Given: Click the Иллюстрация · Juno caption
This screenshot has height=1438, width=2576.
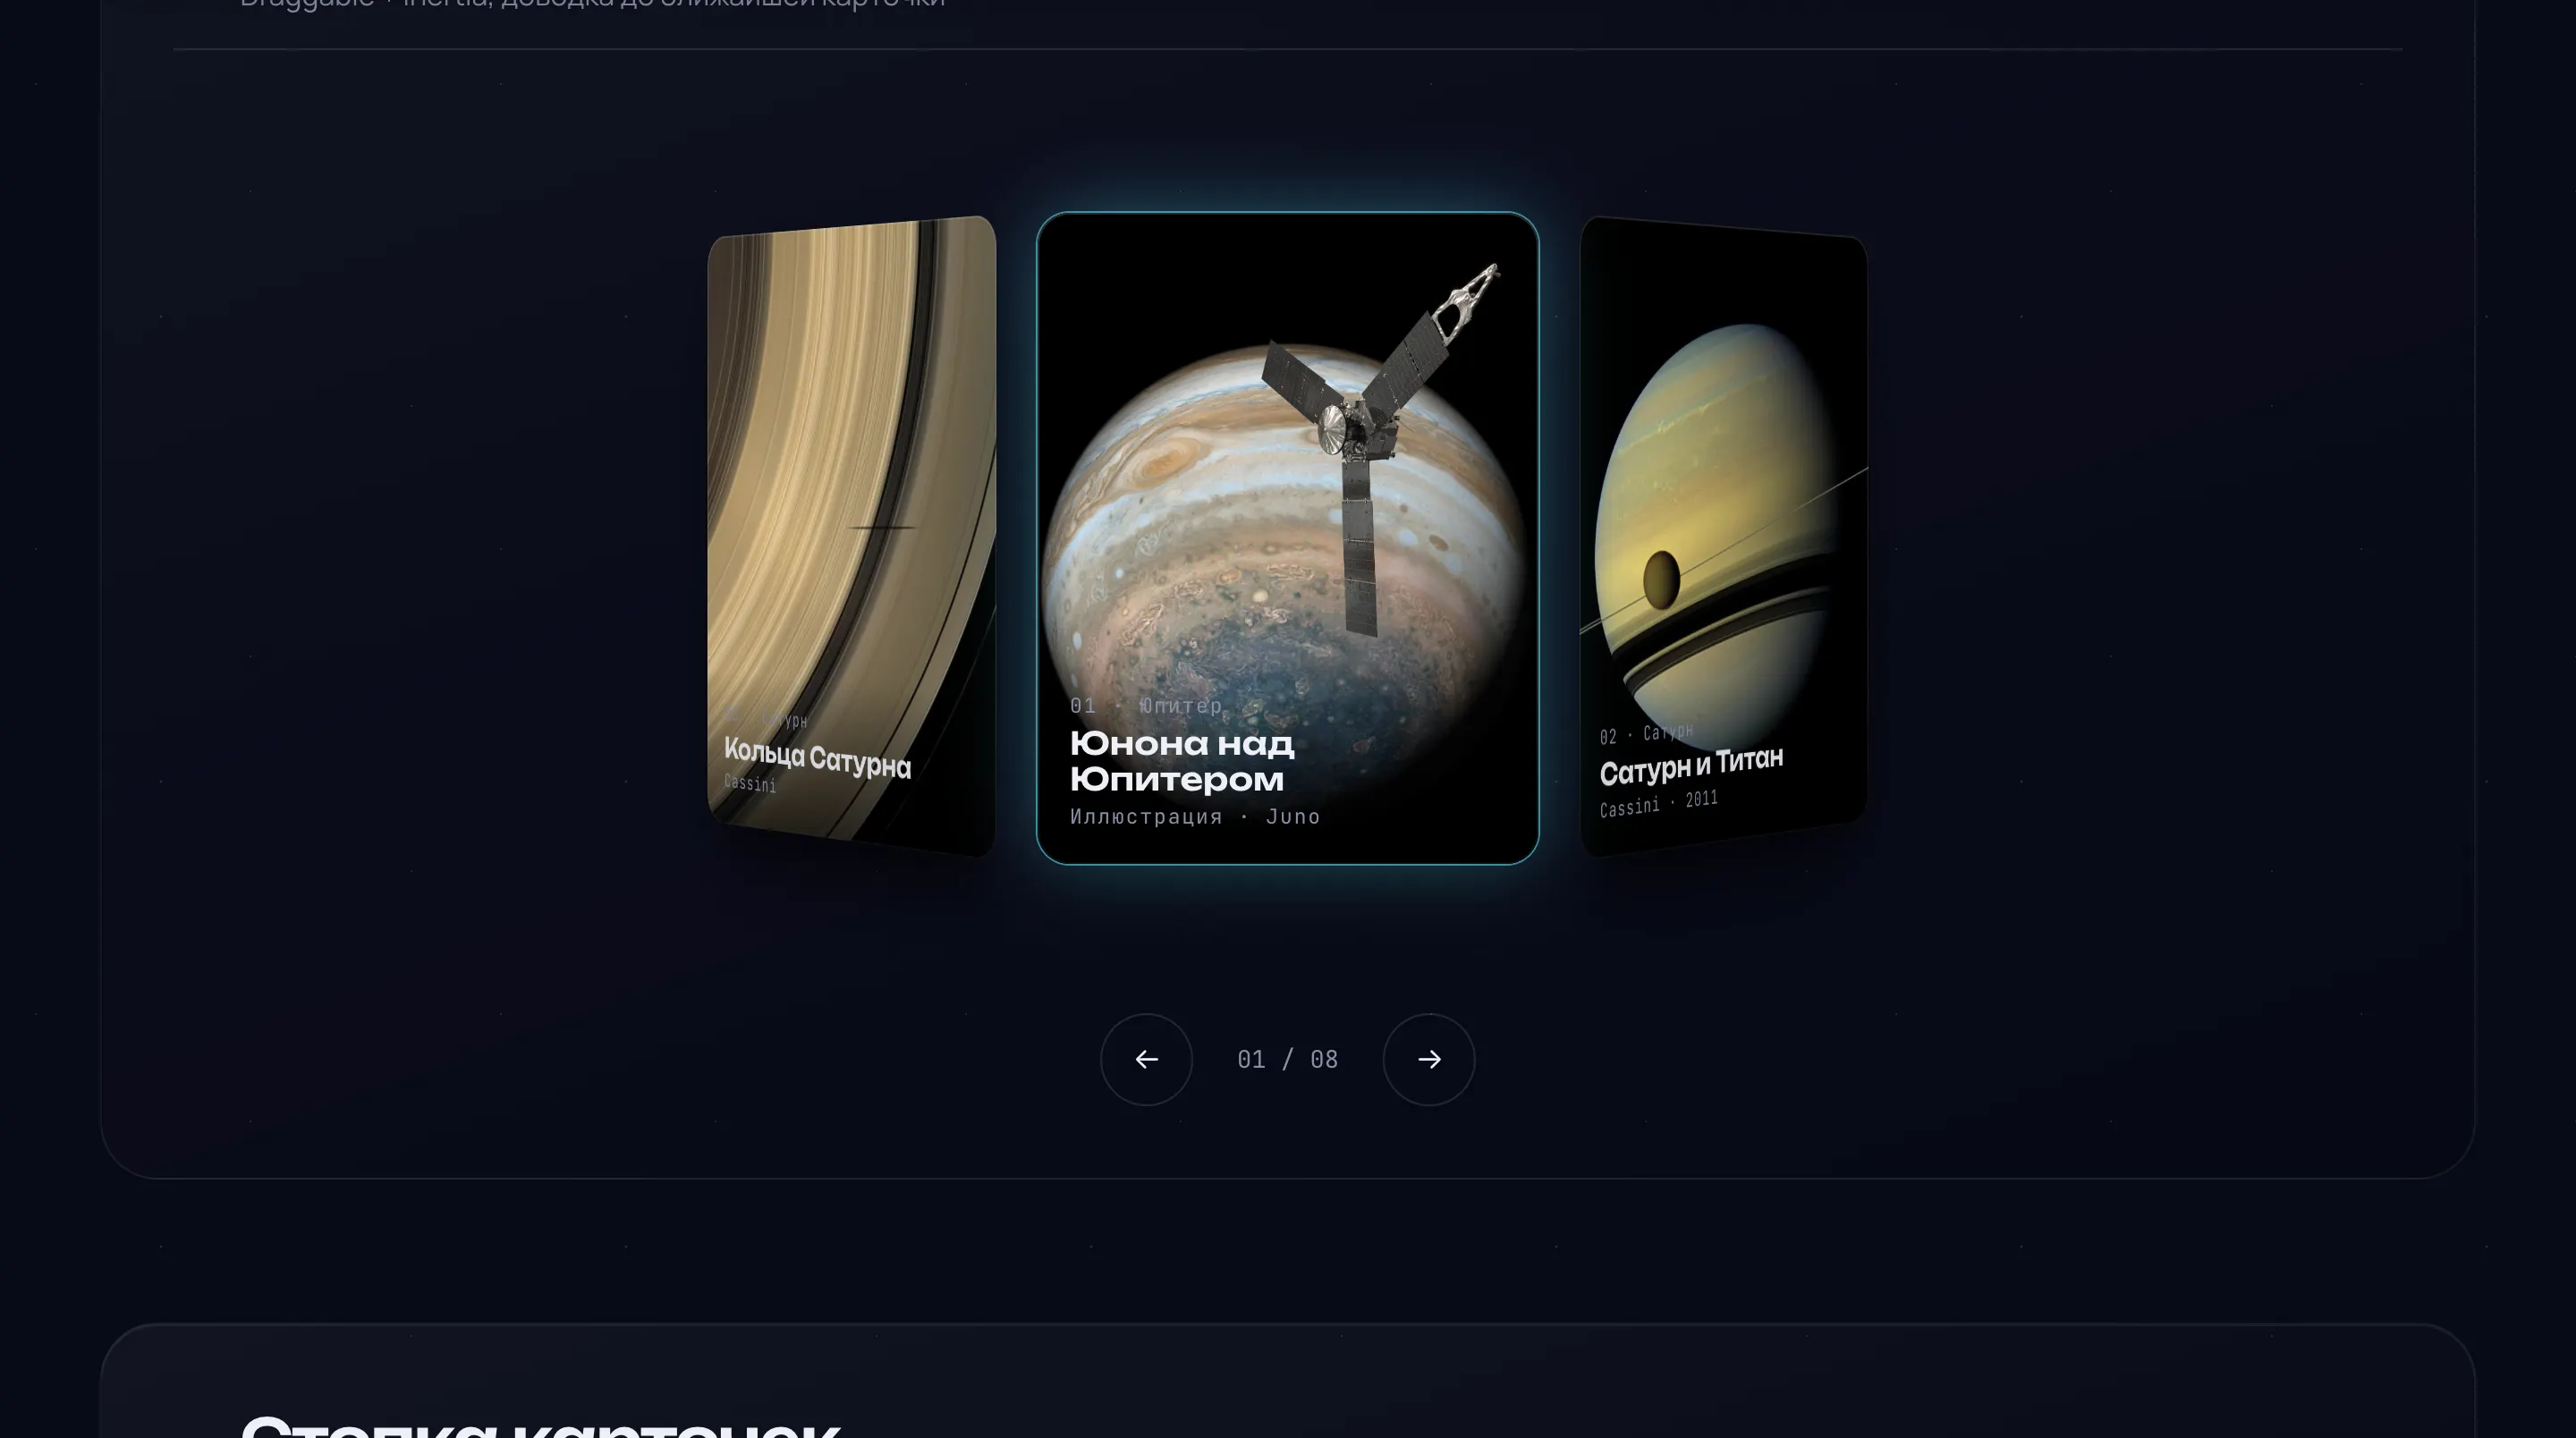Looking at the screenshot, I should [x=1195, y=817].
